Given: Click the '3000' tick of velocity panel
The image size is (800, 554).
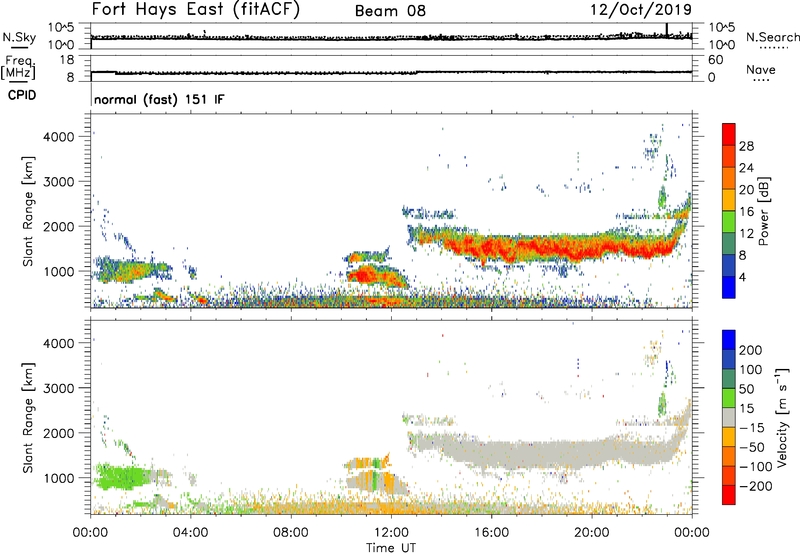Looking at the screenshot, I should point(59,388).
